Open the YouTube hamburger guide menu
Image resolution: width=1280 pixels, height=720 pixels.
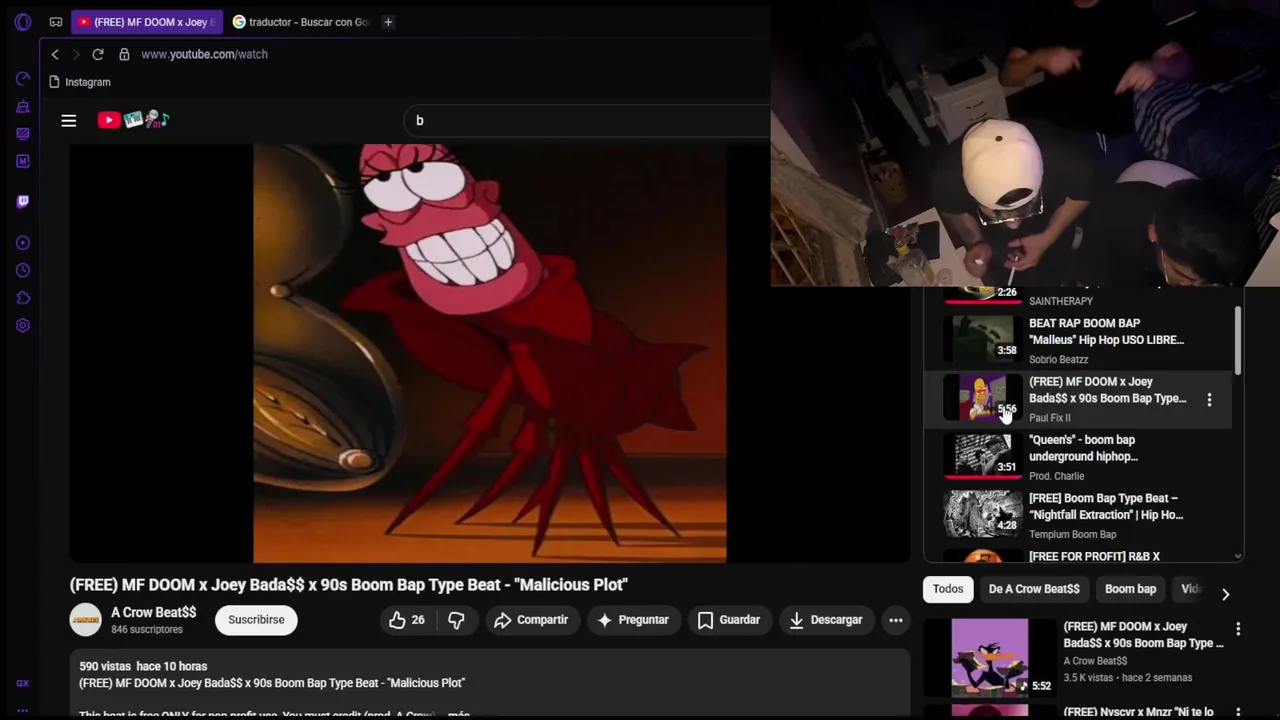point(69,120)
